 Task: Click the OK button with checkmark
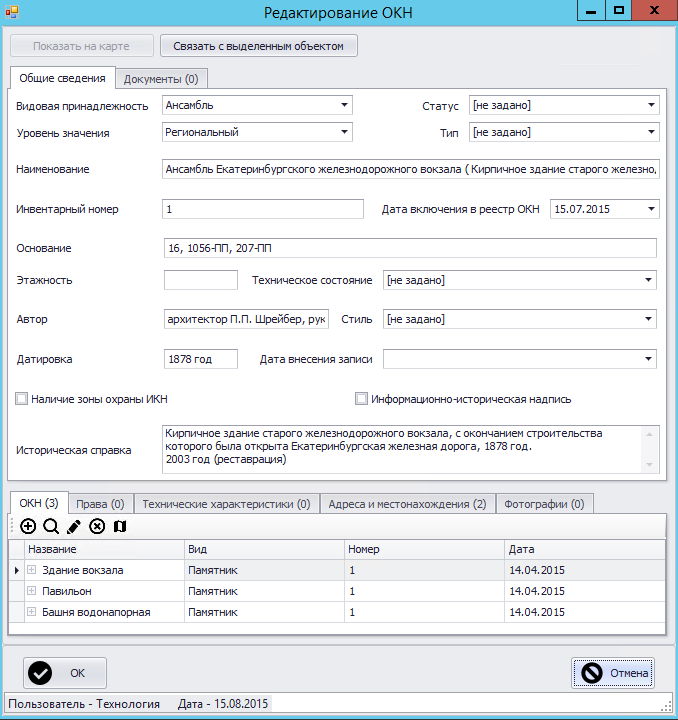point(65,673)
